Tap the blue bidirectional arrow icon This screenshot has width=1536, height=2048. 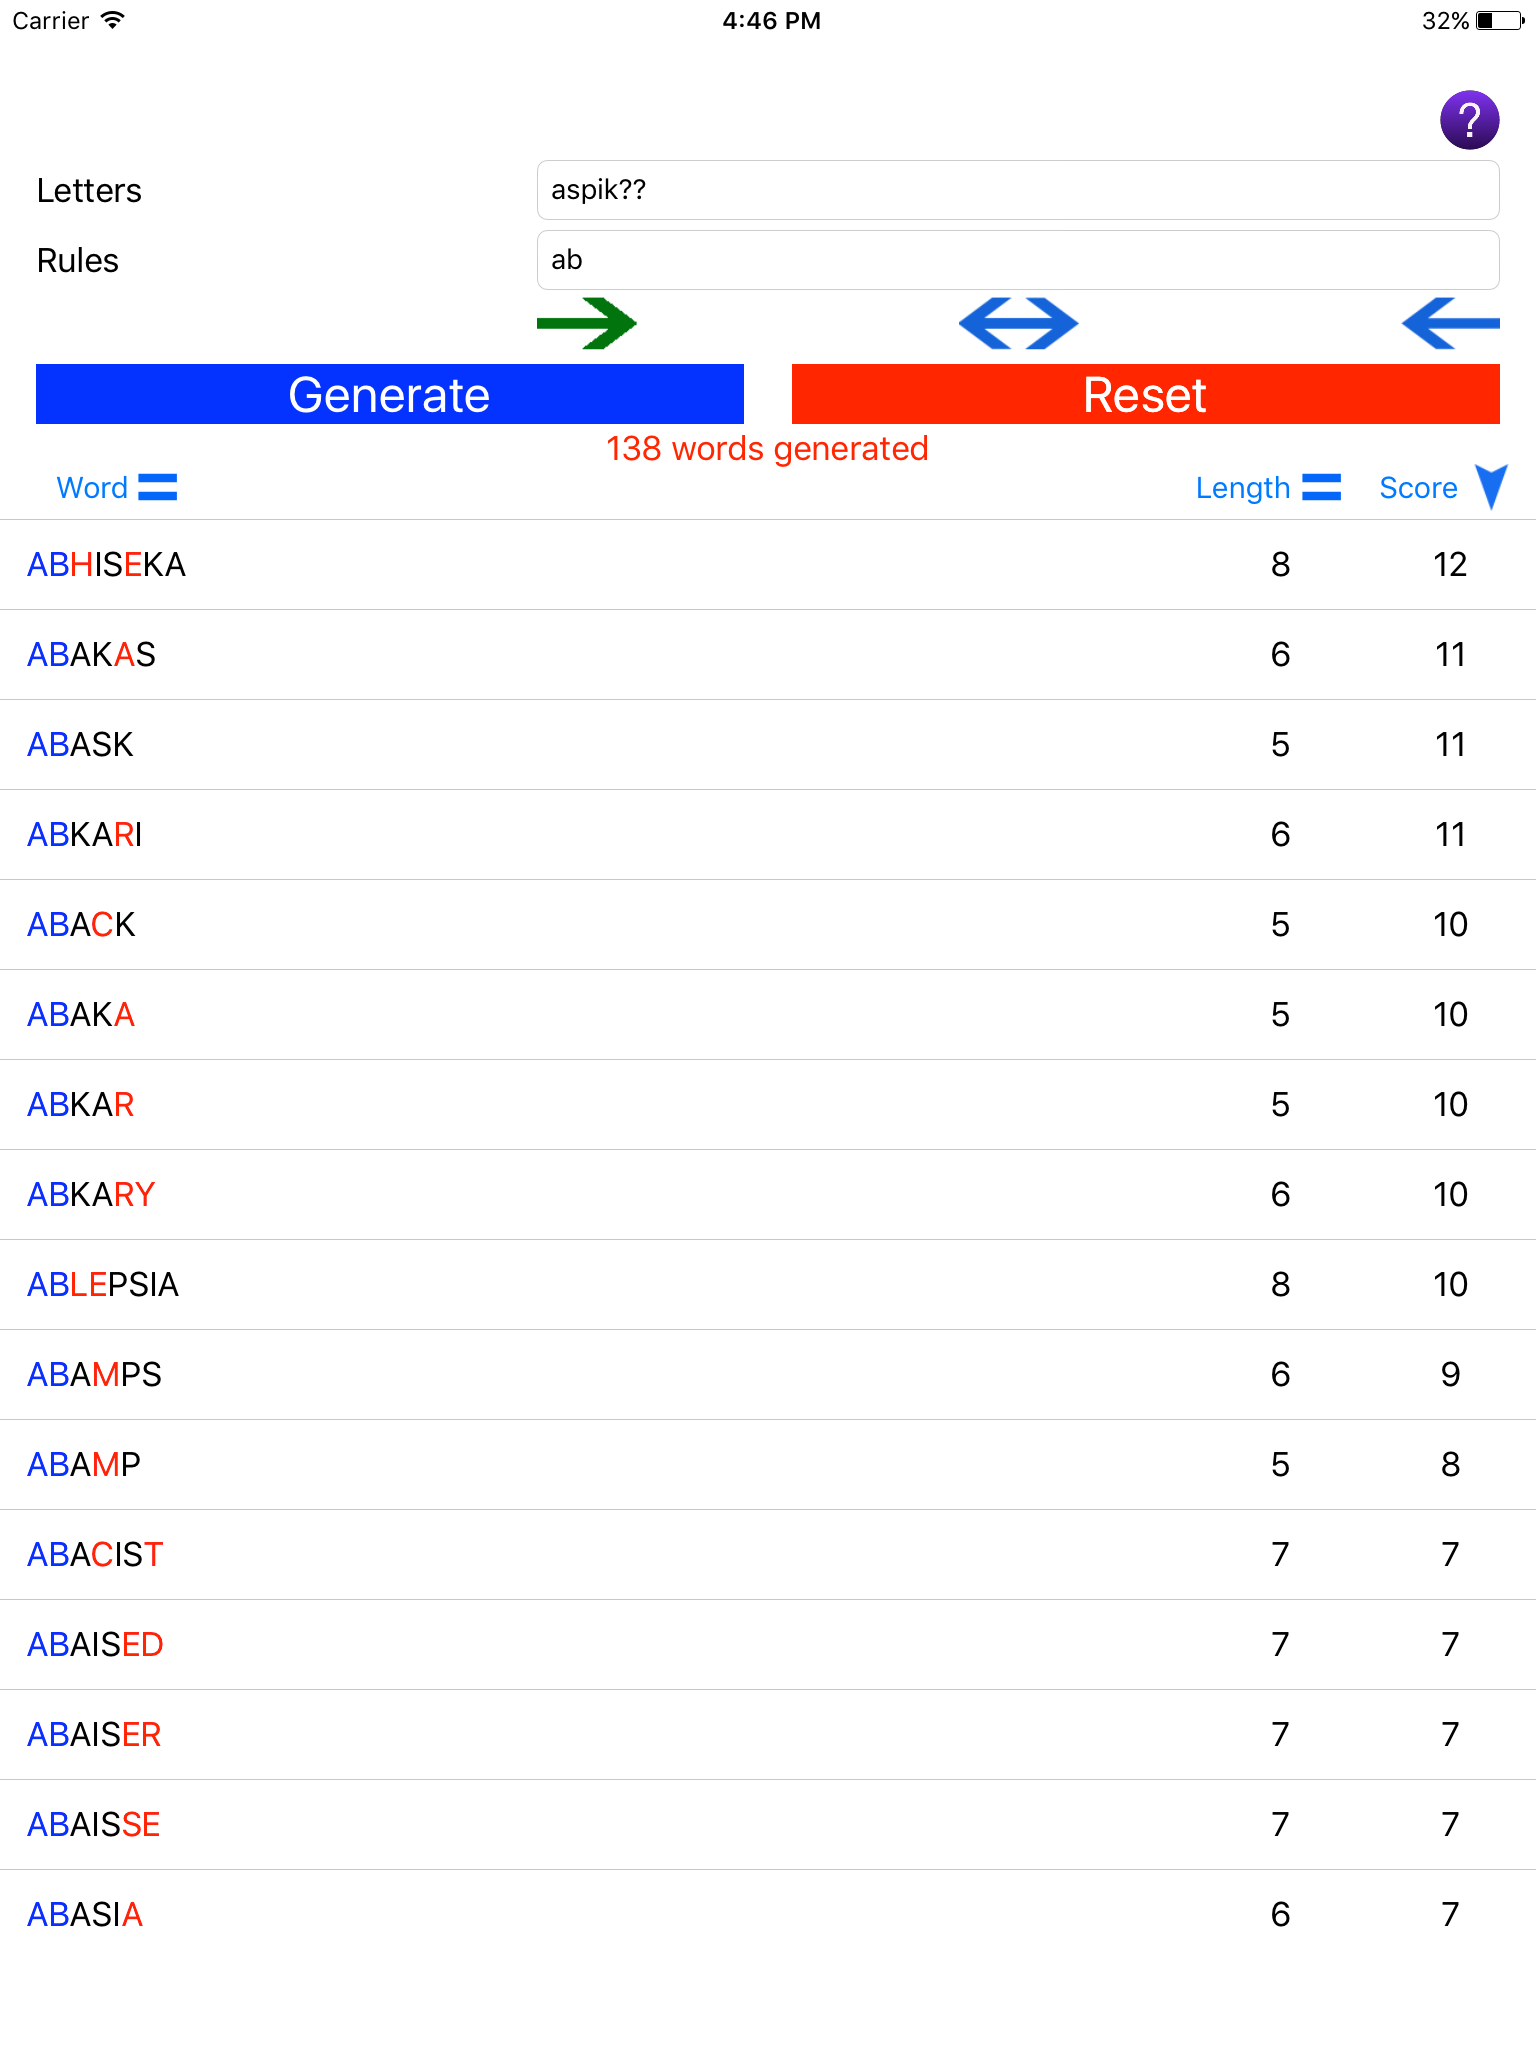pos(1018,323)
